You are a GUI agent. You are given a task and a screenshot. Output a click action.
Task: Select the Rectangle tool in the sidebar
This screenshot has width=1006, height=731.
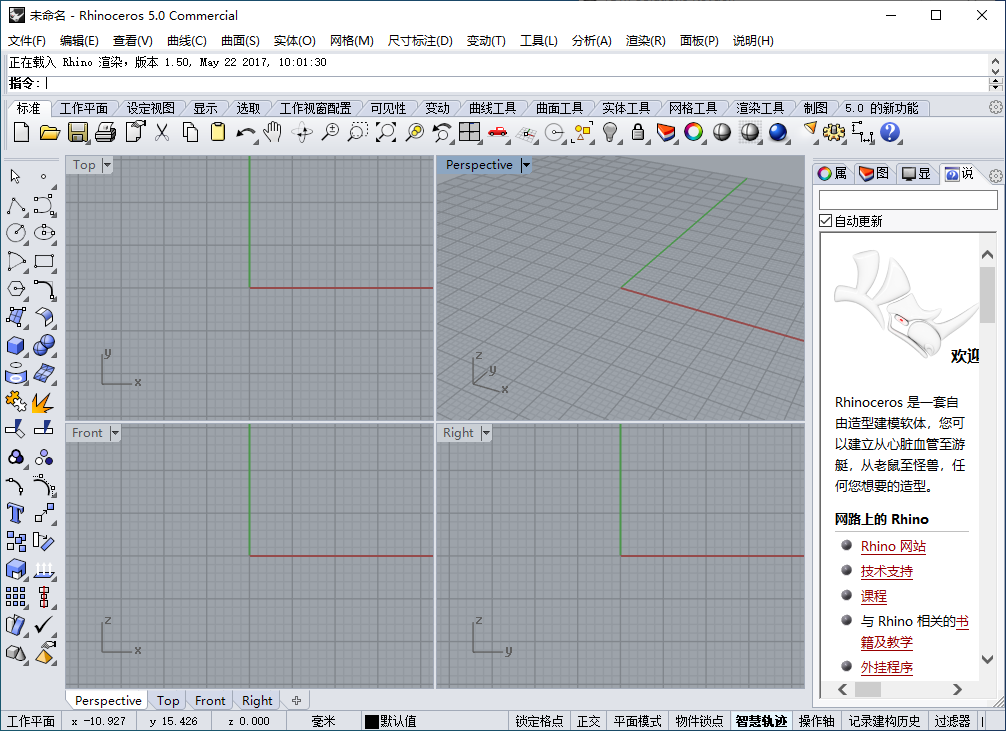pyautogui.click(x=44, y=261)
